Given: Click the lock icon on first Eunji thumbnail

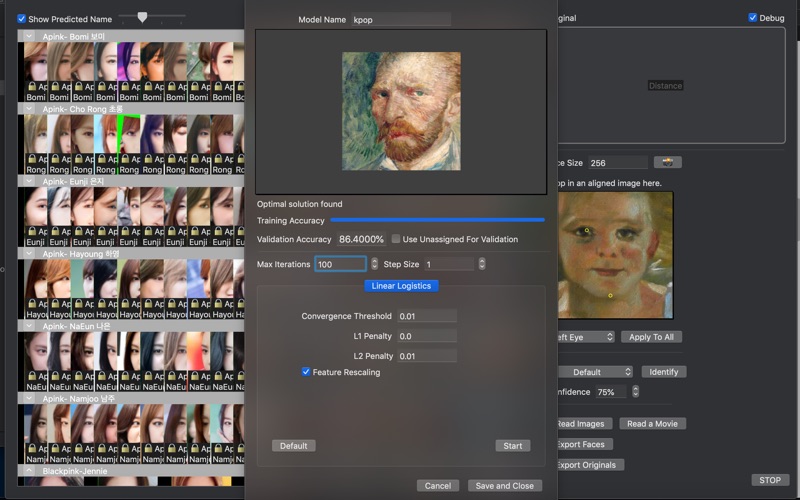Looking at the screenshot, I should point(32,231).
